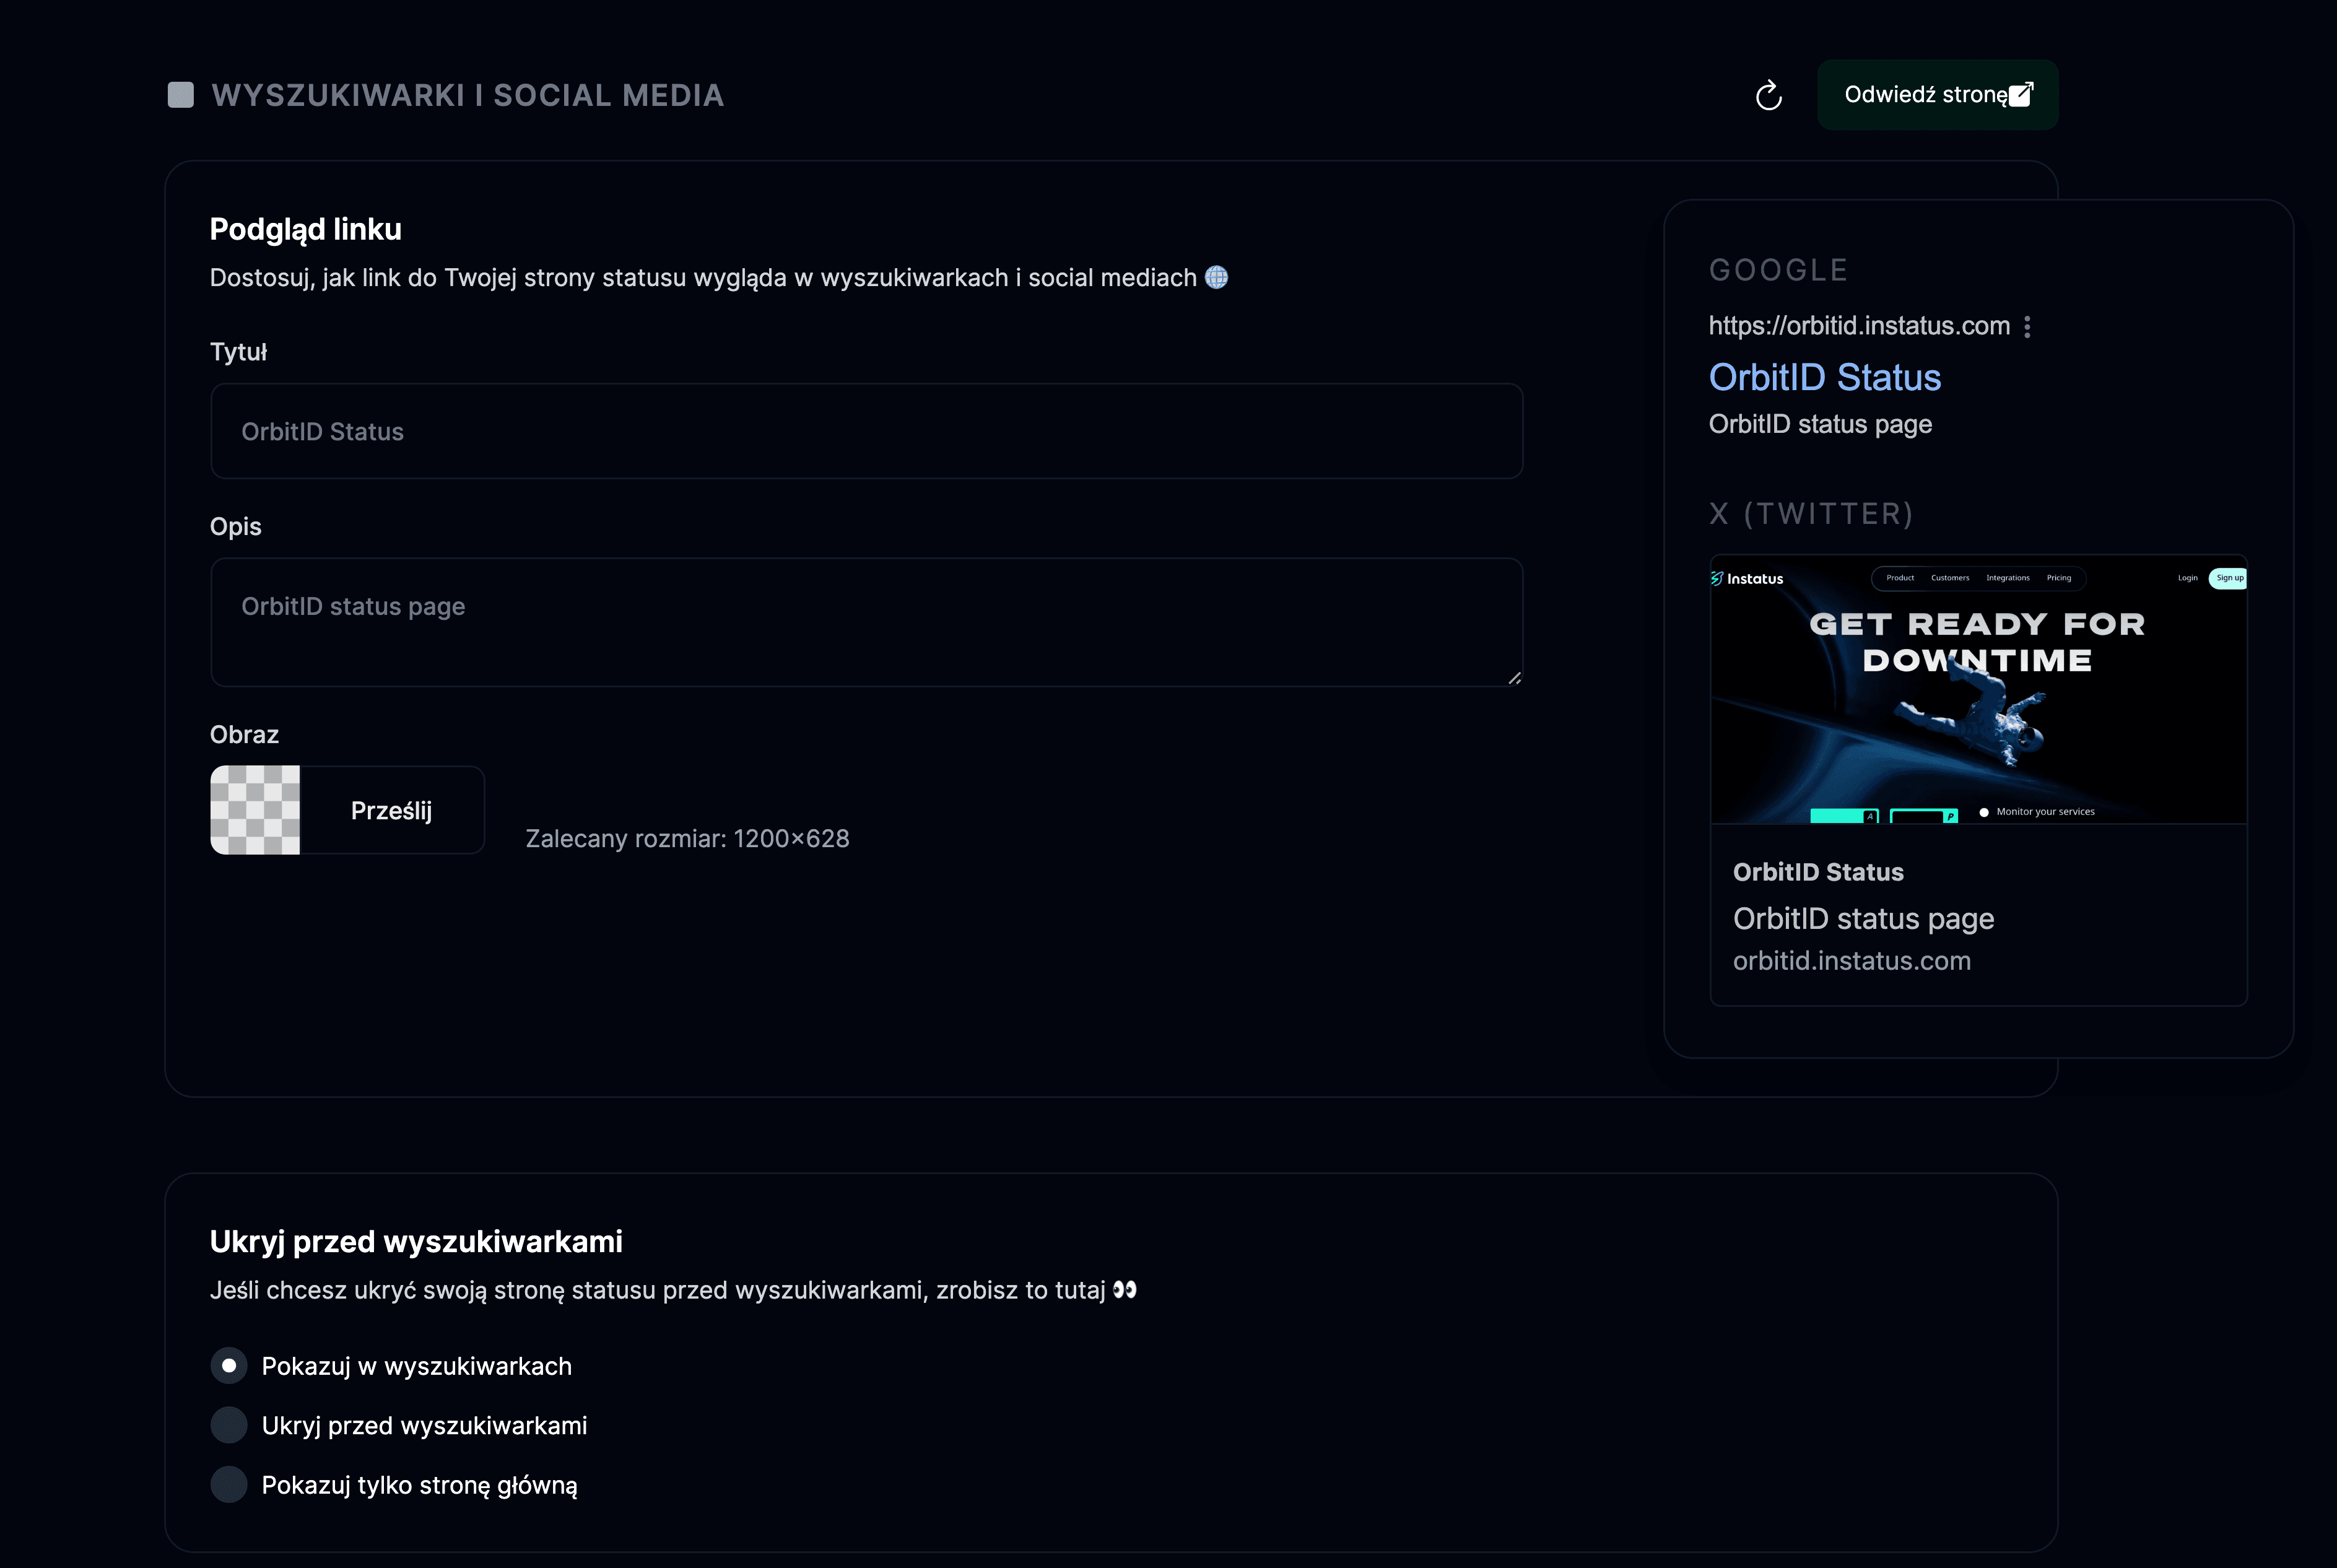Image resolution: width=2337 pixels, height=1568 pixels.
Task: Click 'OrbitID status page' description in Twitter card
Action: [1864, 918]
